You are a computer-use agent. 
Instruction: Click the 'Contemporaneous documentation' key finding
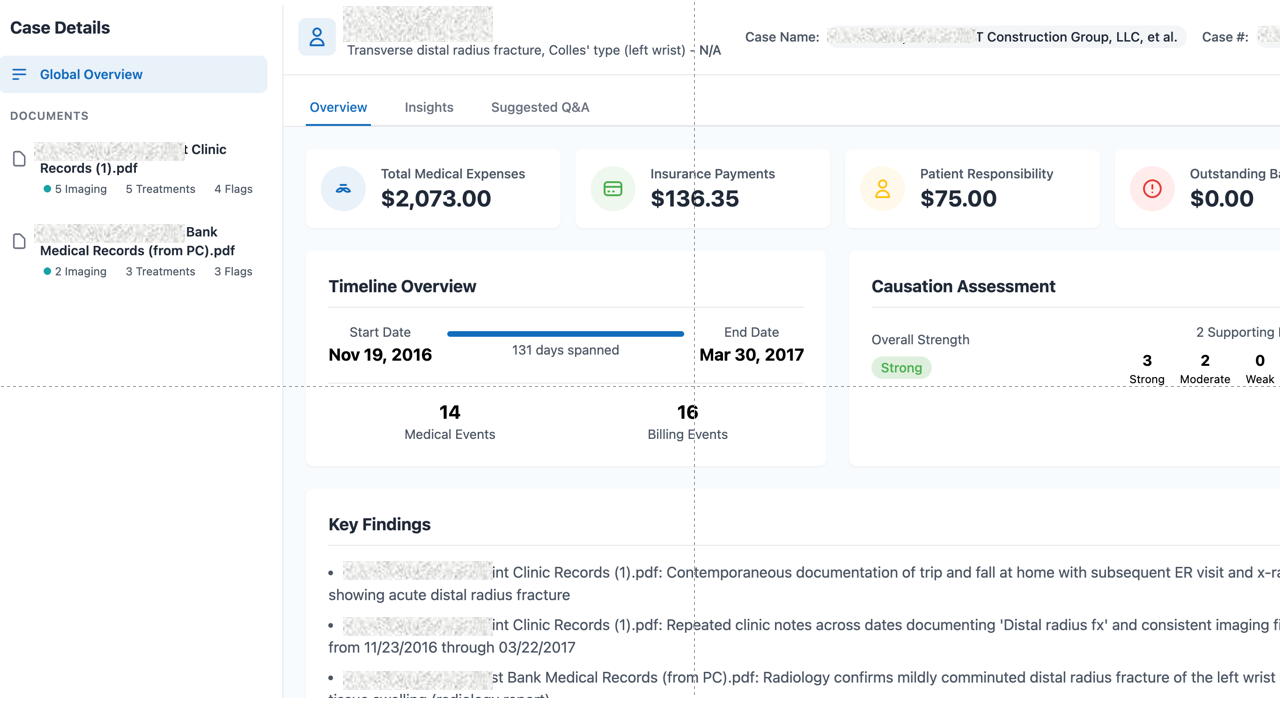pyautogui.click(x=804, y=584)
